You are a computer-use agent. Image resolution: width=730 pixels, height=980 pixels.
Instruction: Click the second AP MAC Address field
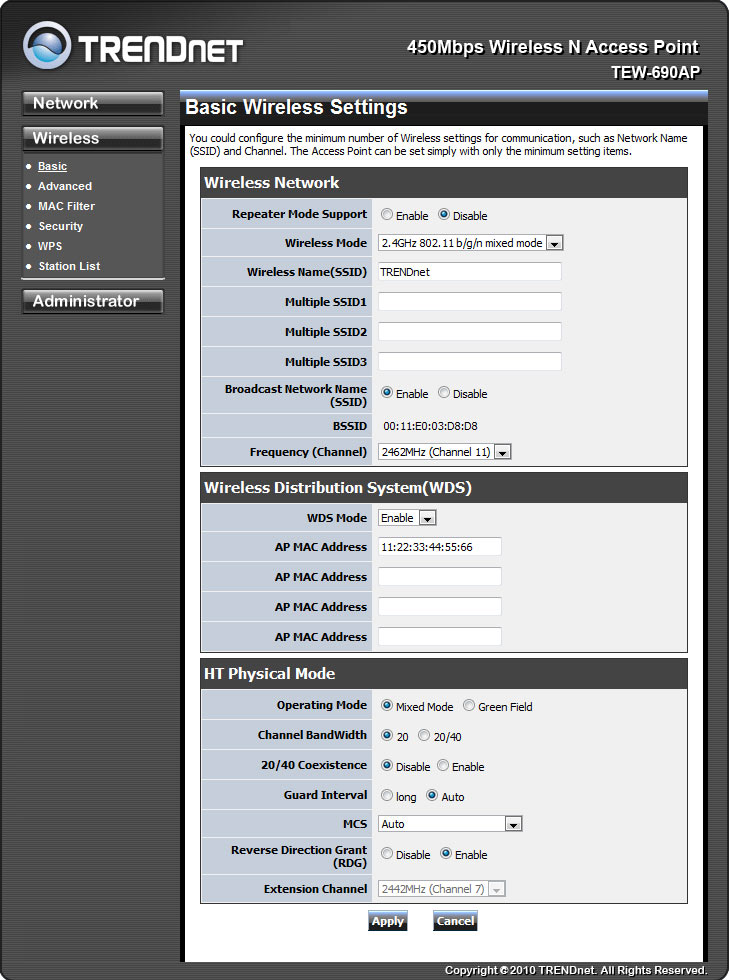pyautogui.click(x=440, y=577)
